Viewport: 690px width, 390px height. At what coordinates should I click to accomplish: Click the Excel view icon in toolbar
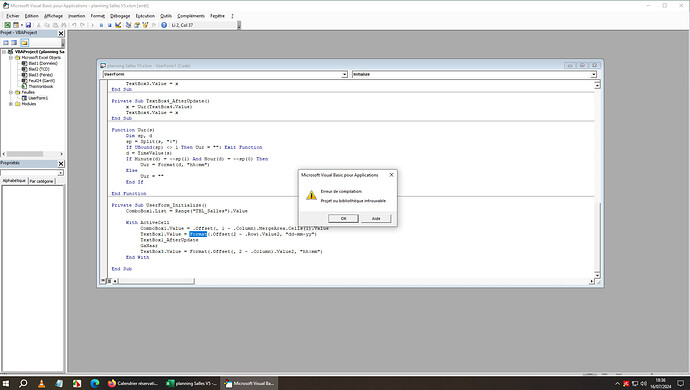coord(7,25)
